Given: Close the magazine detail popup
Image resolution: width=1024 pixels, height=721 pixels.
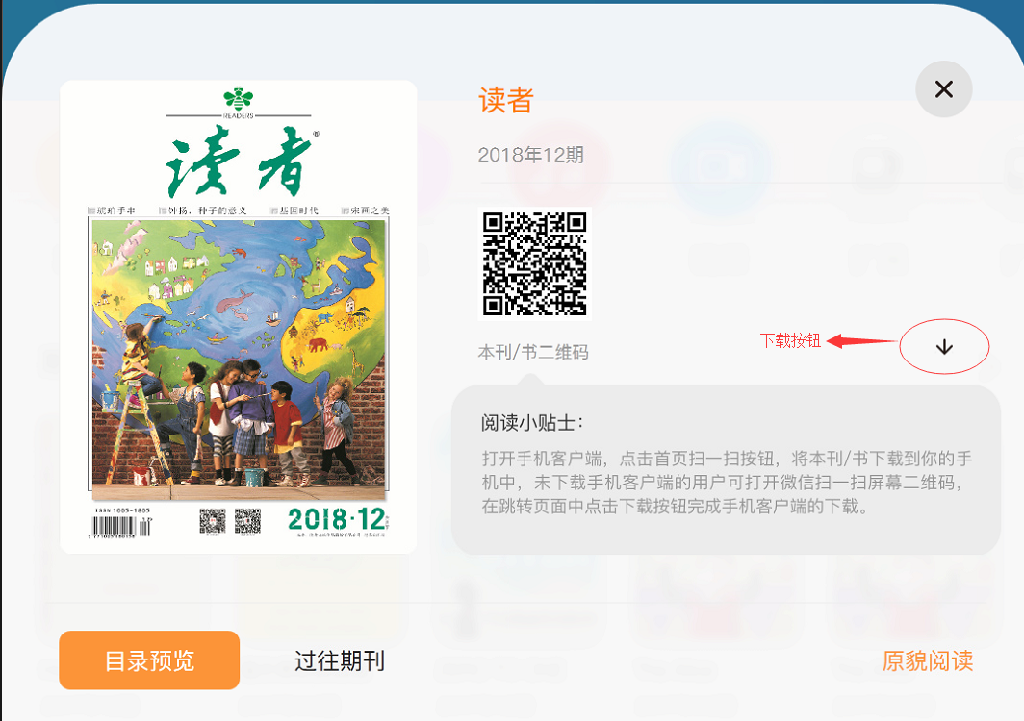Looking at the screenshot, I should (x=944, y=89).
